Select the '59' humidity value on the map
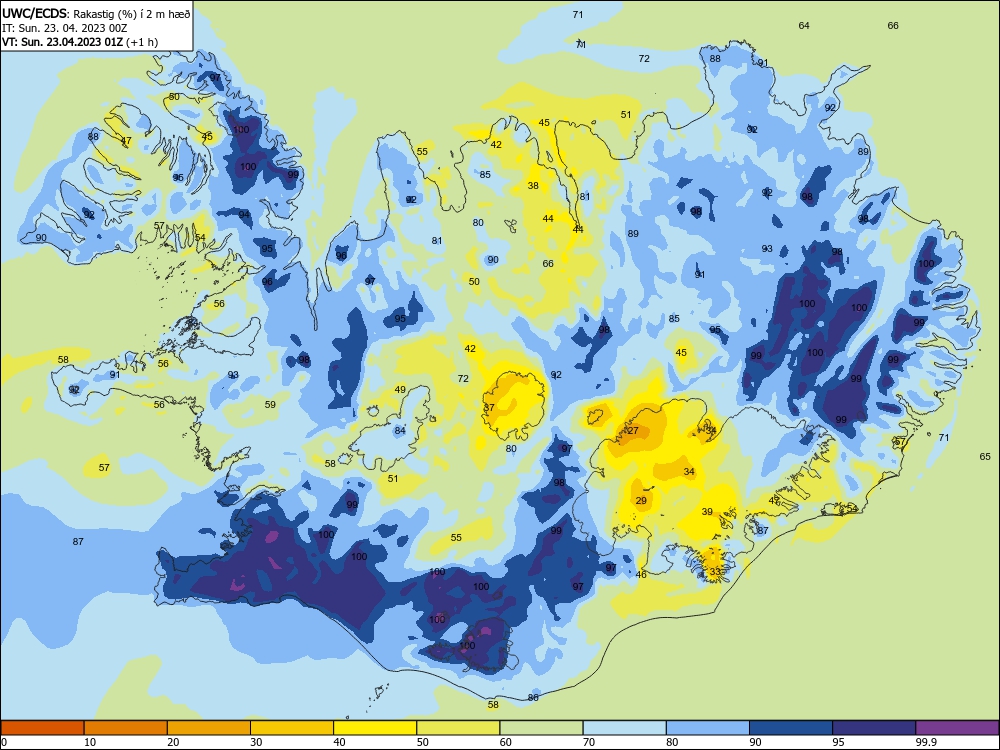Image resolution: width=1000 pixels, height=750 pixels. pyautogui.click(x=270, y=404)
